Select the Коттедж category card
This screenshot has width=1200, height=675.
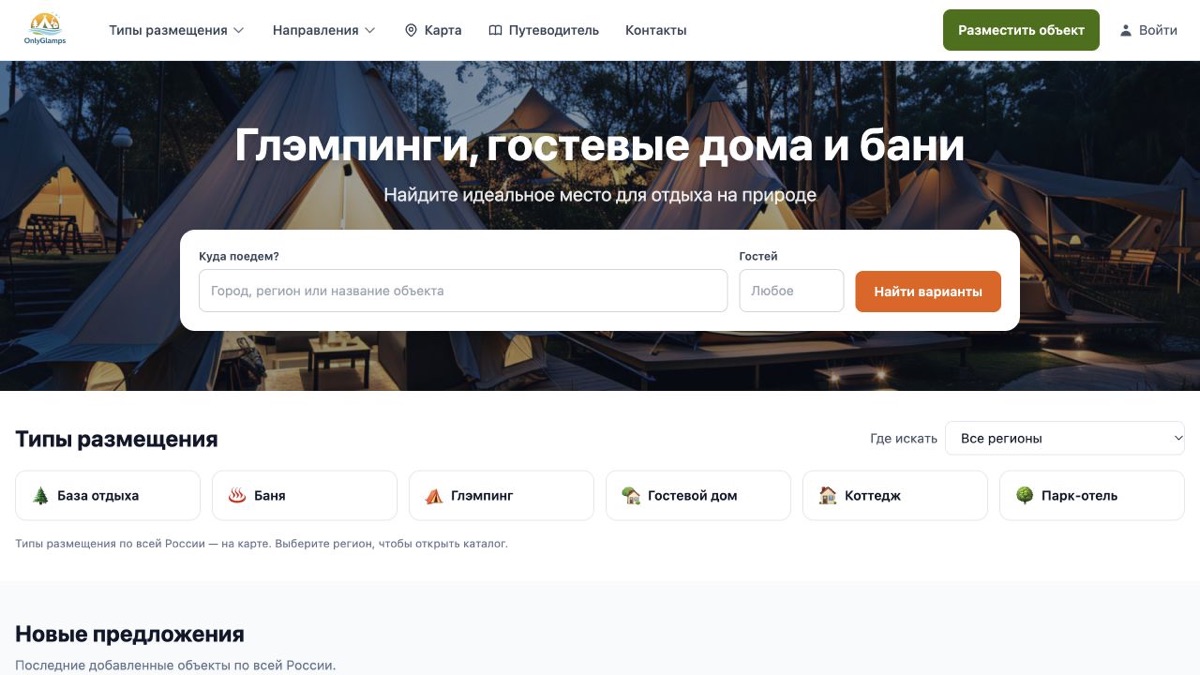[x=895, y=496]
